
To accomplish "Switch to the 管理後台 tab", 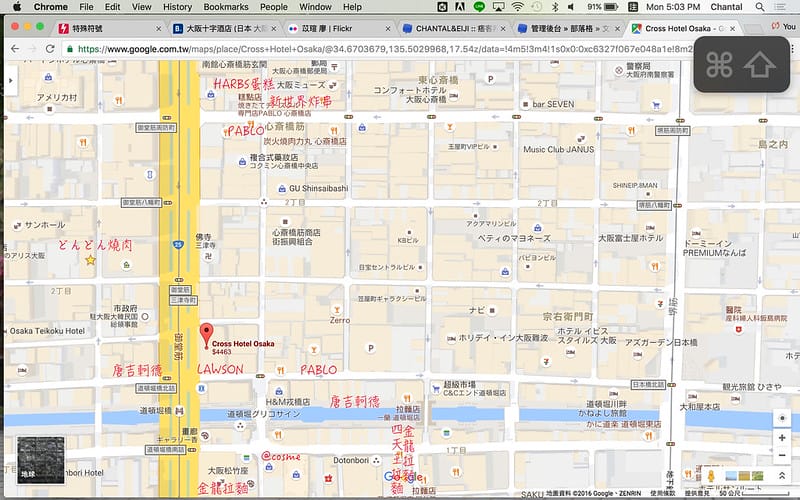I will (568, 29).
